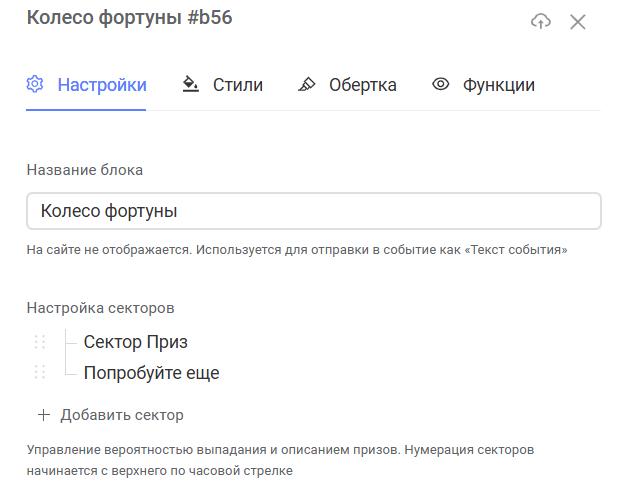Click the gear icon beside Настройки

pyautogui.click(x=35, y=84)
